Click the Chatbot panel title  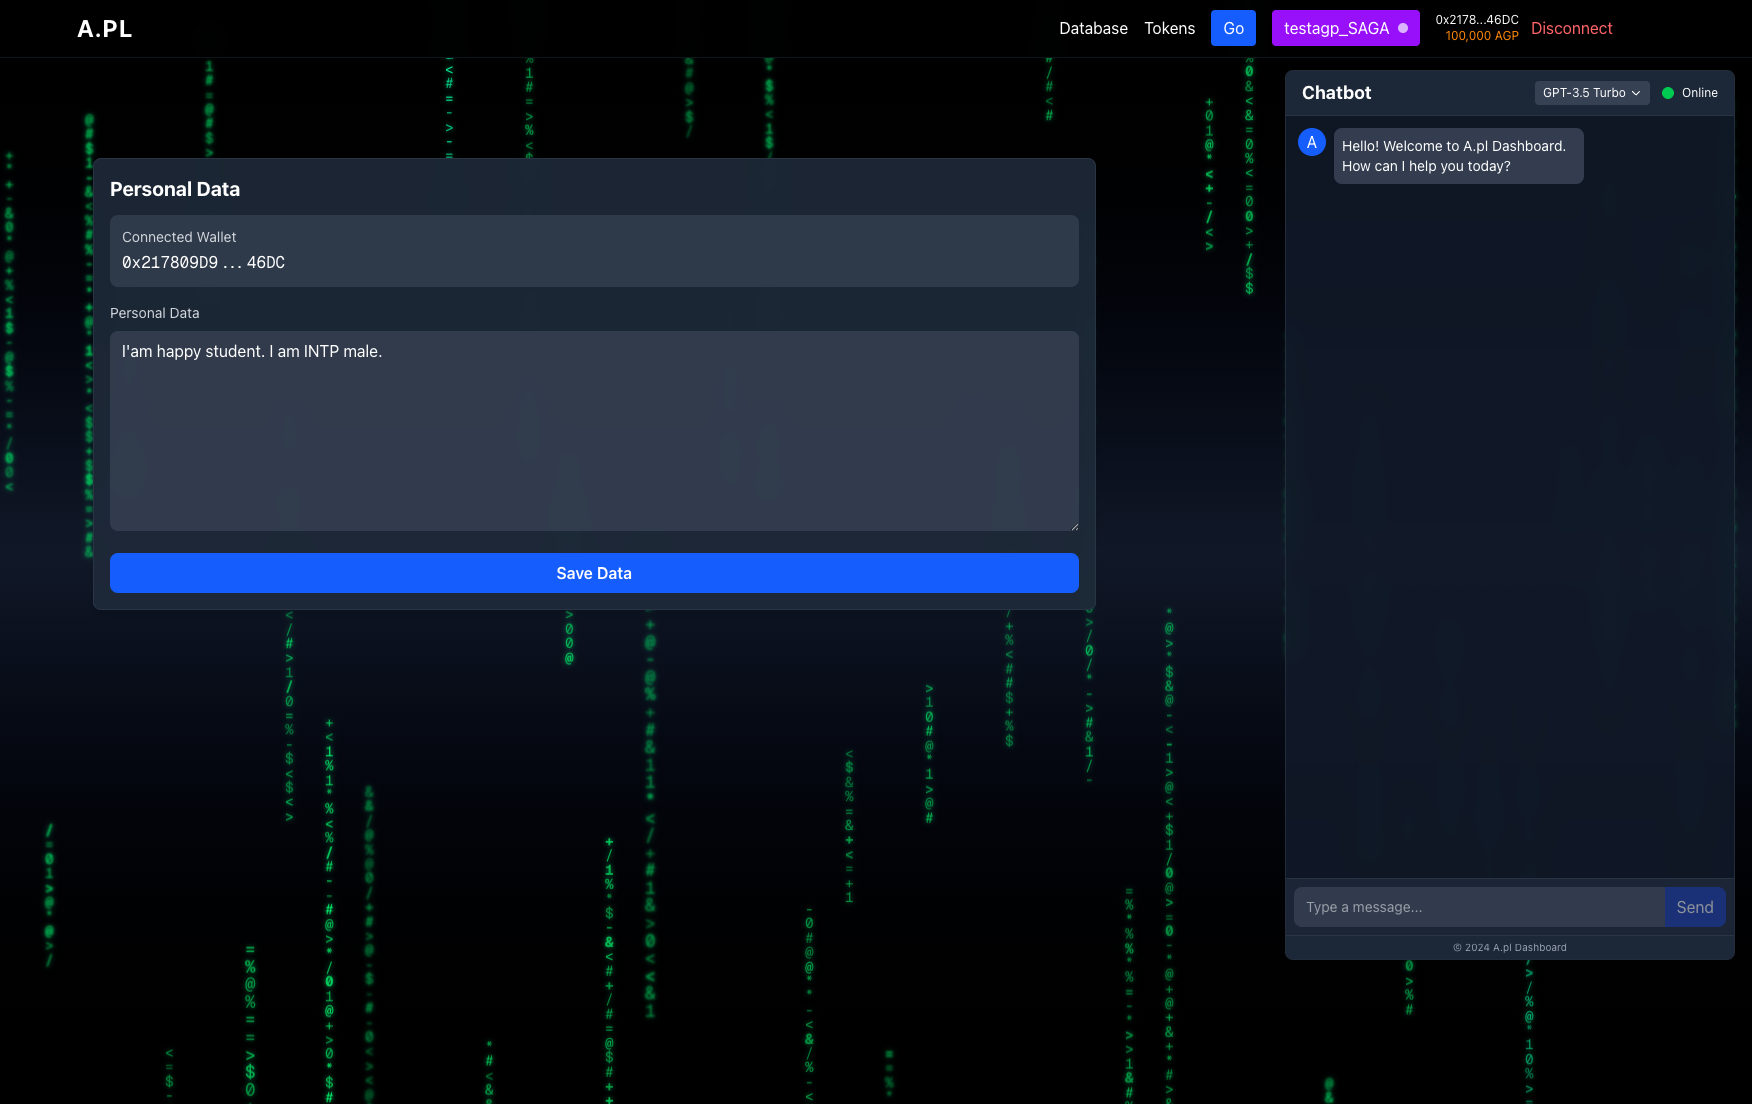coord(1336,93)
